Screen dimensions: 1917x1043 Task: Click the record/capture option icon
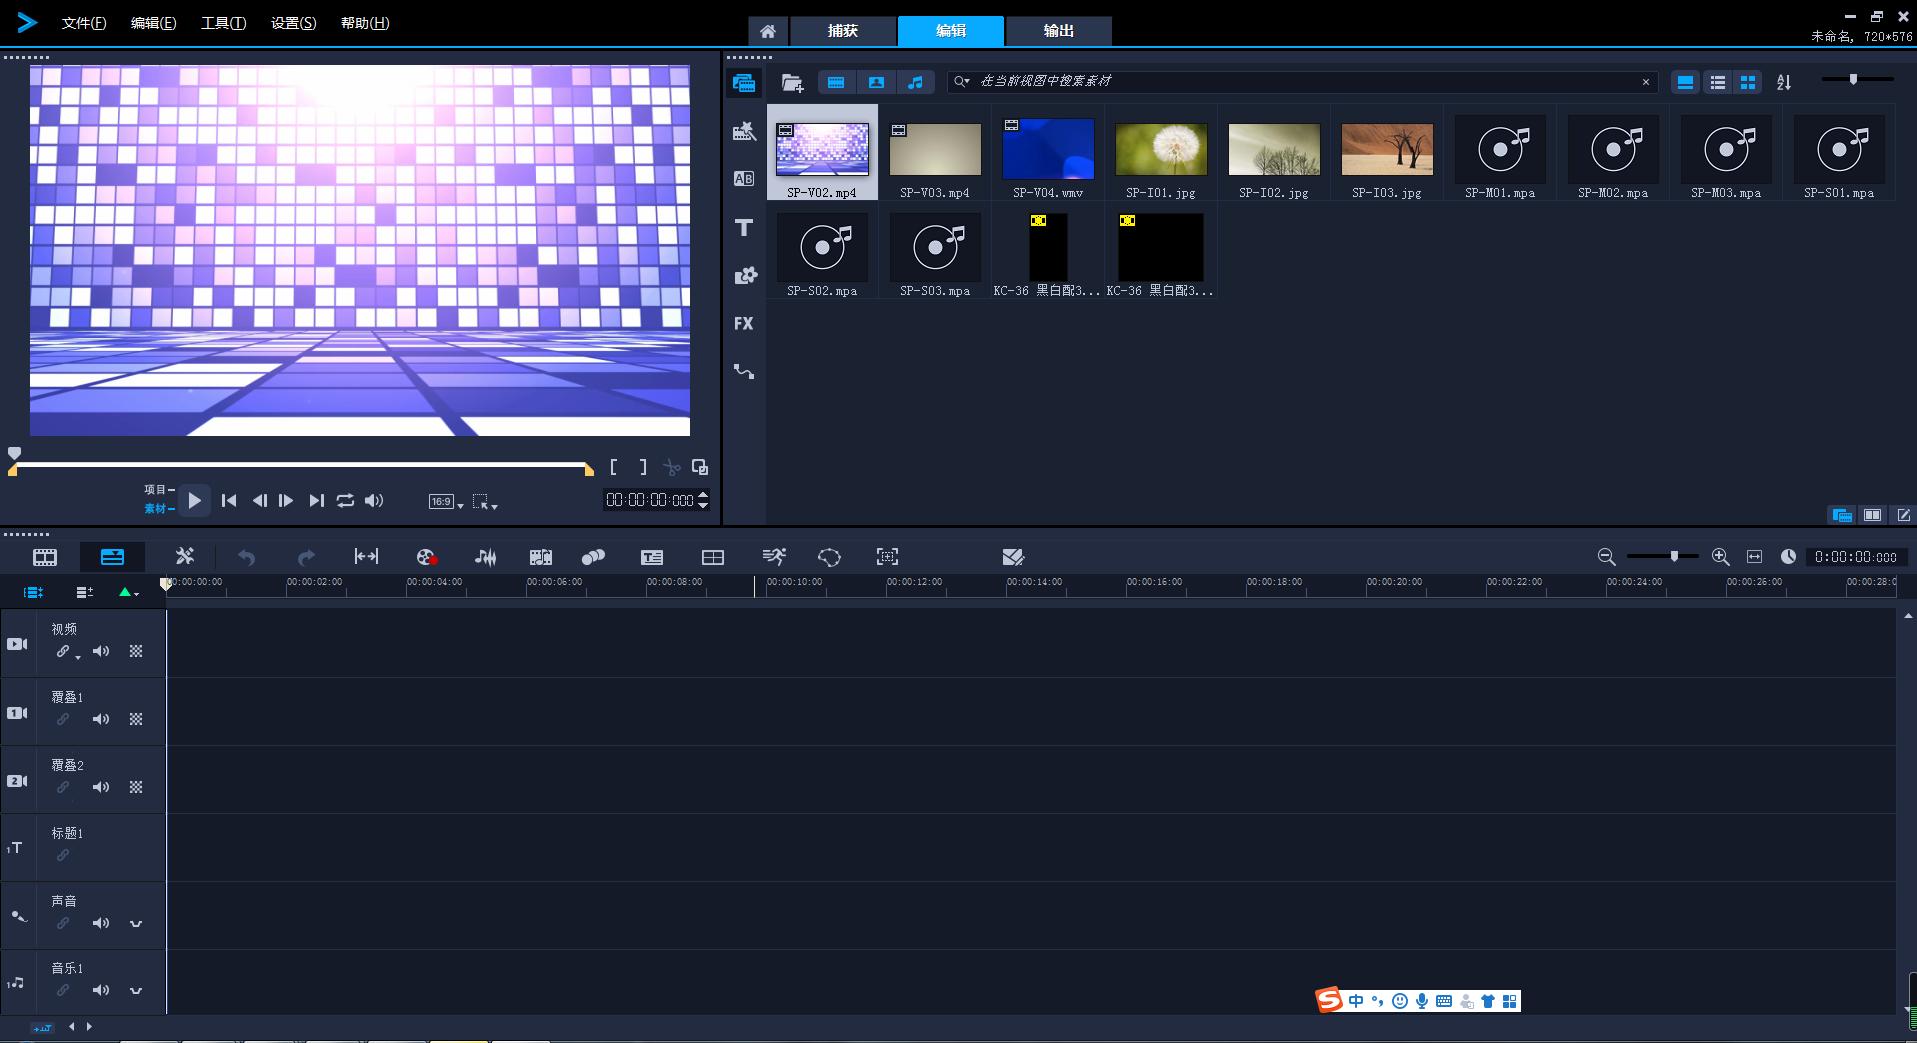coord(426,557)
